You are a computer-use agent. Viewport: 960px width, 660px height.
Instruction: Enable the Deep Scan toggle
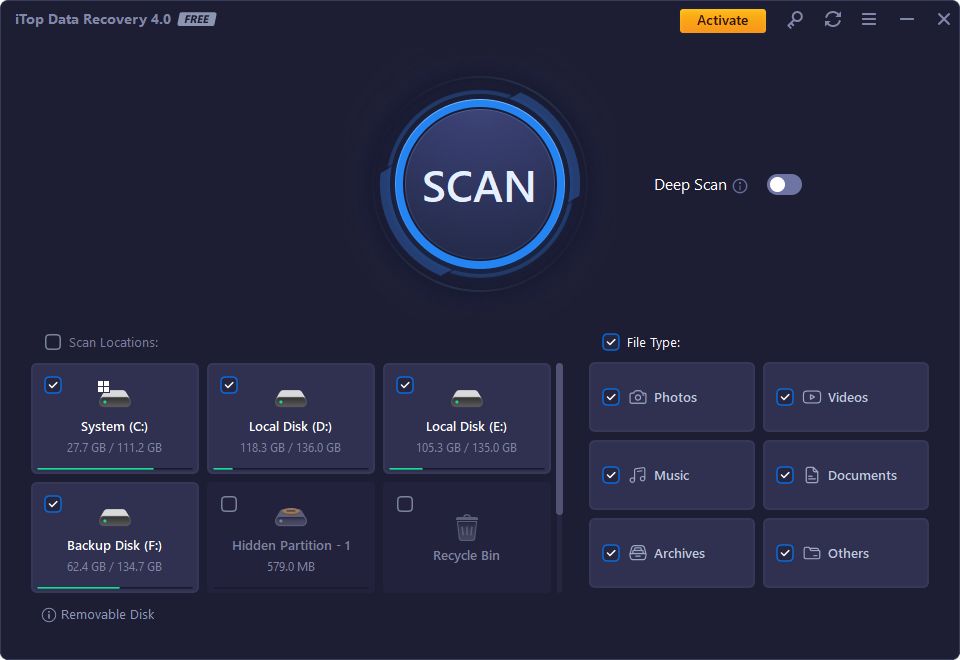(784, 185)
